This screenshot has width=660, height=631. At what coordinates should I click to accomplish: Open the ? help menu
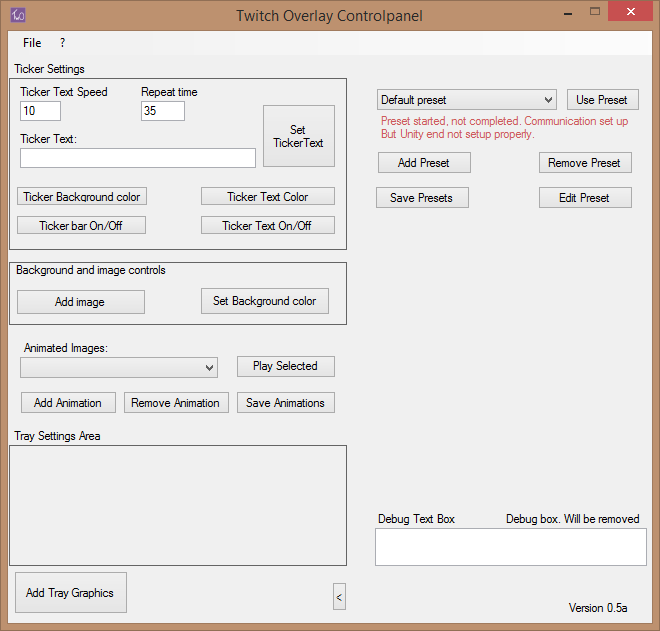62,43
